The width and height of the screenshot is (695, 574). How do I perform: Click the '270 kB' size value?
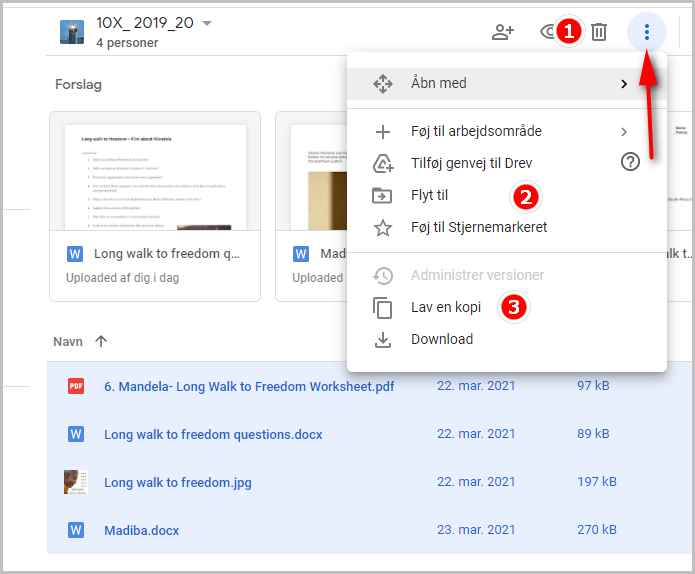pyautogui.click(x=597, y=530)
